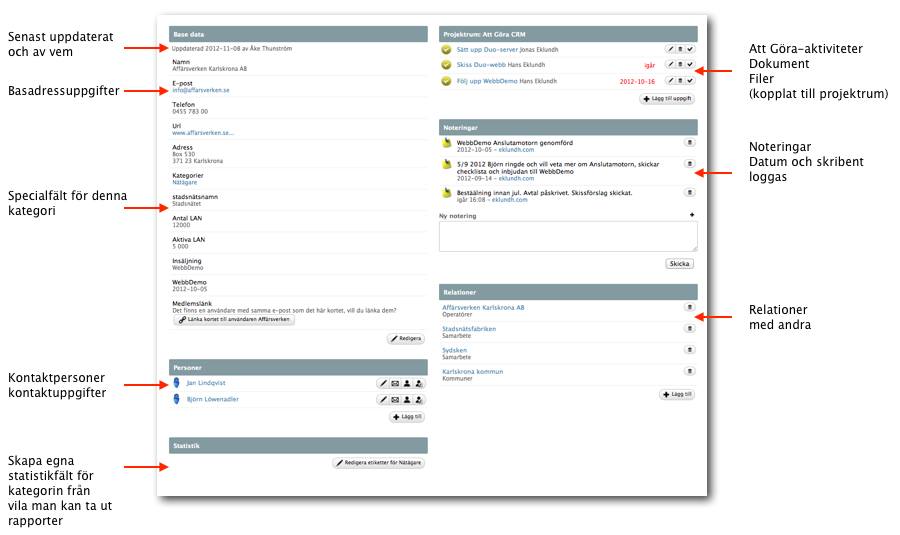Click Lägg till uppgift in Projektrum

[668, 99]
